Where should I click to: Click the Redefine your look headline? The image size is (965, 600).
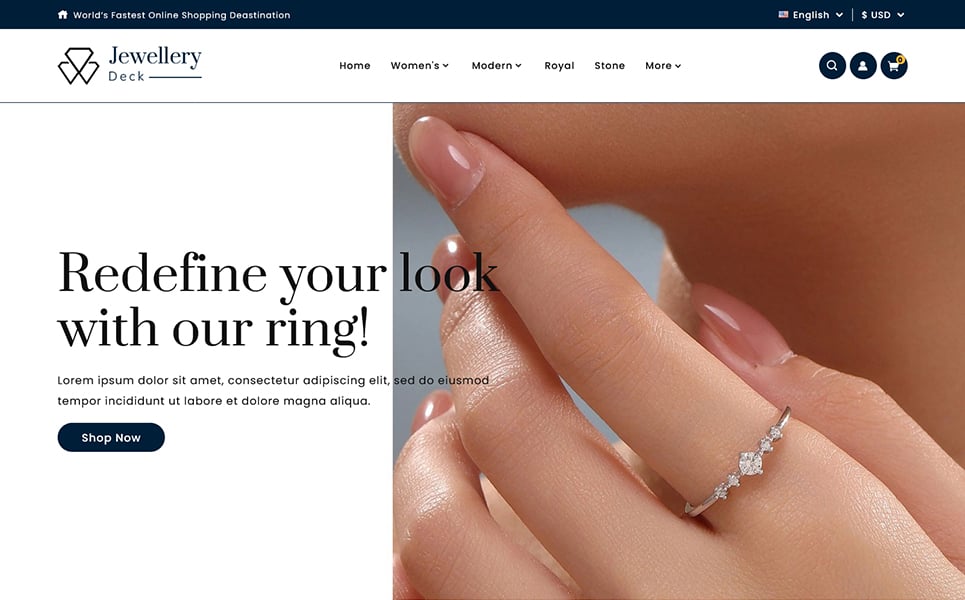[278, 302]
